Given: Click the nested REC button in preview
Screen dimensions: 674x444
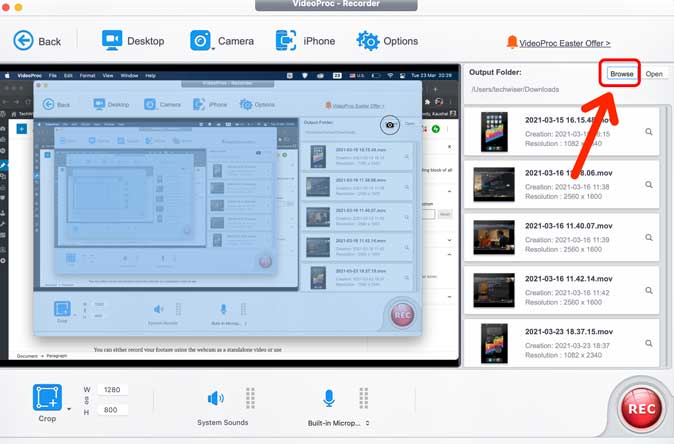Looking at the screenshot, I should [402, 315].
